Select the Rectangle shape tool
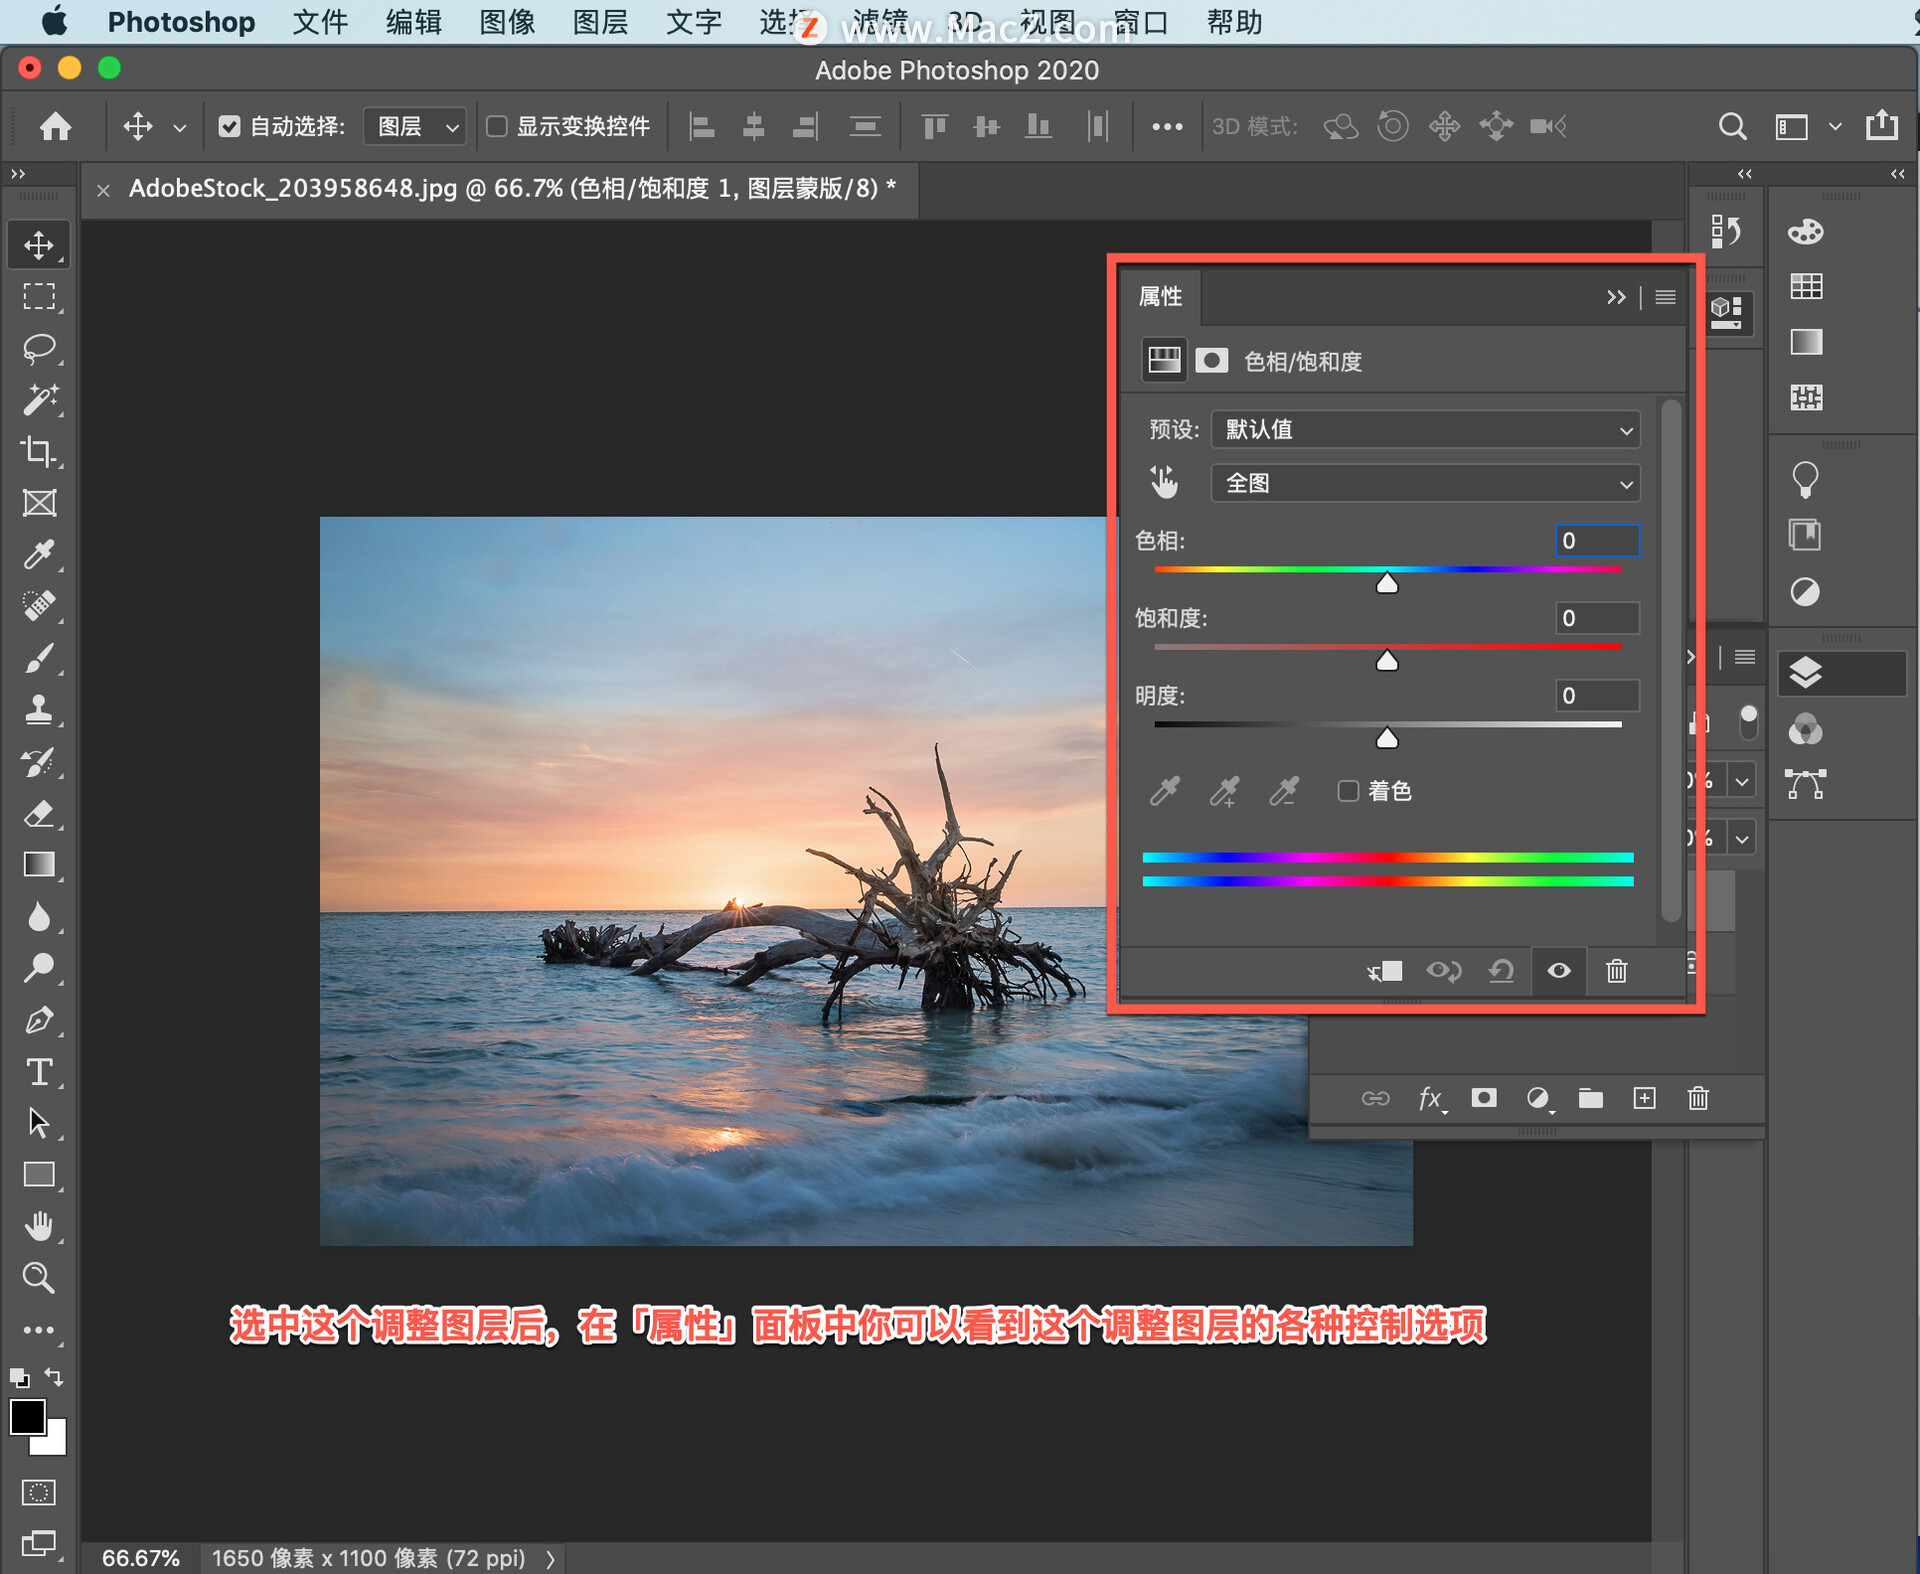Viewport: 1920px width, 1574px height. (x=39, y=1175)
